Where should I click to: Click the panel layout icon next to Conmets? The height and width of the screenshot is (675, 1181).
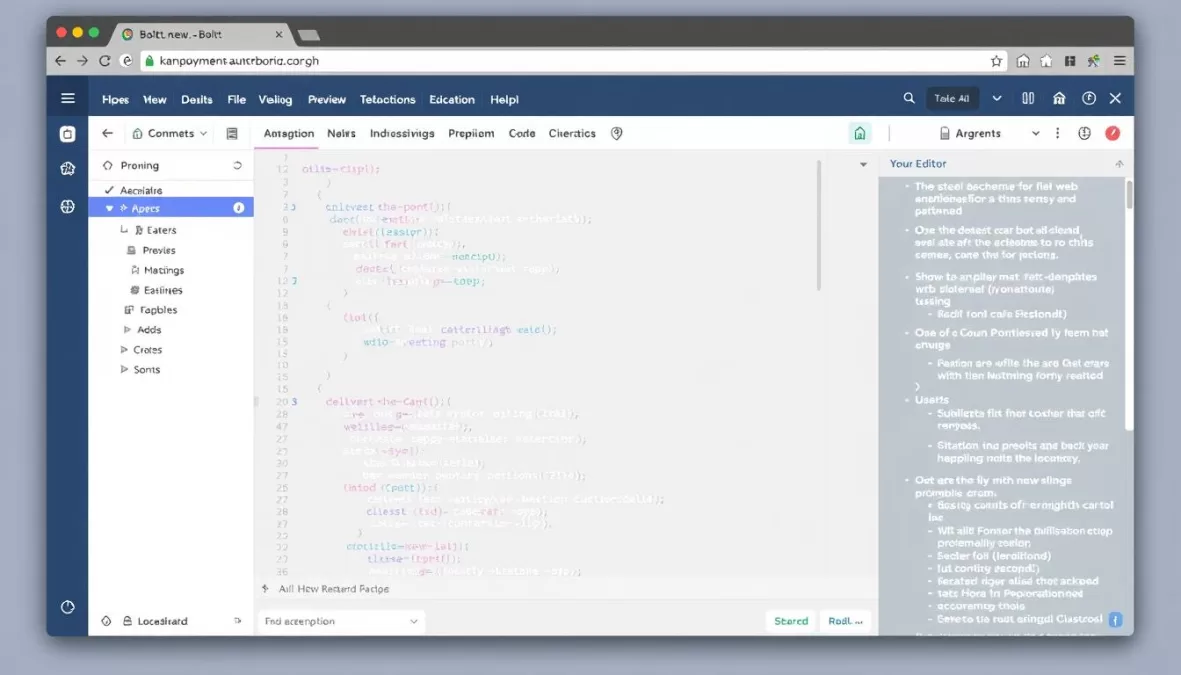[231, 132]
